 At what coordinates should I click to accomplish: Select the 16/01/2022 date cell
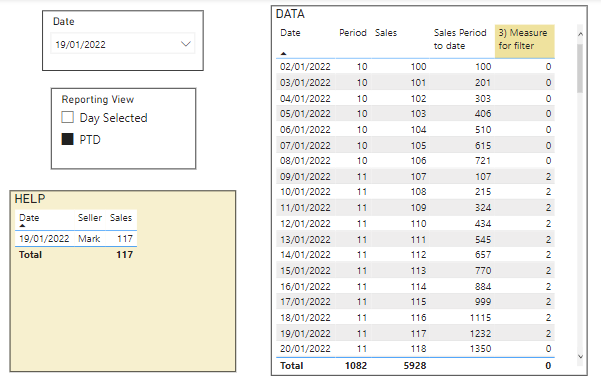tap(305, 286)
